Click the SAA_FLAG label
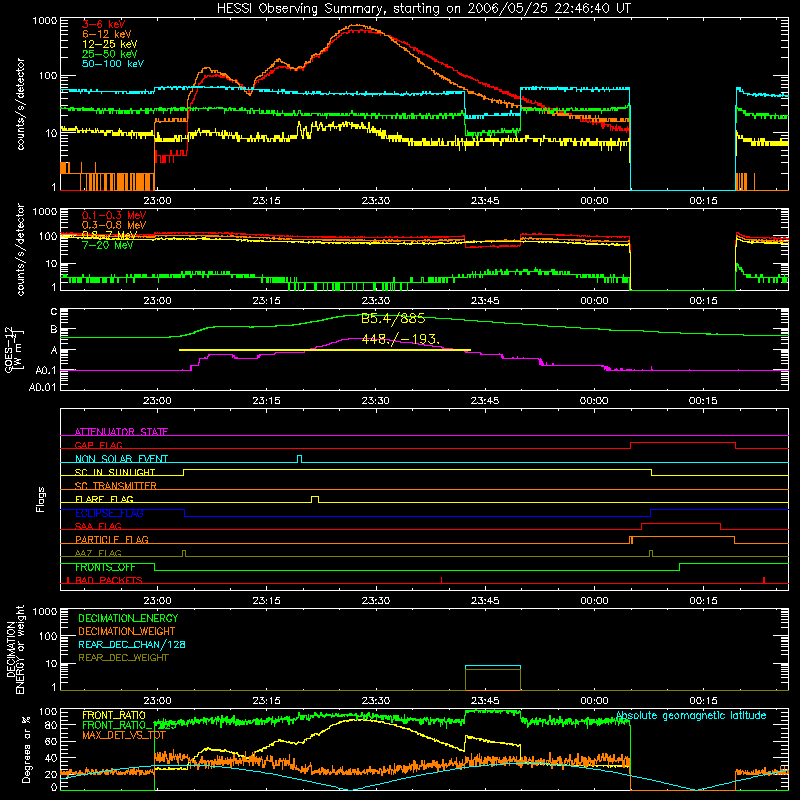This screenshot has height=800, width=800. pos(98,526)
